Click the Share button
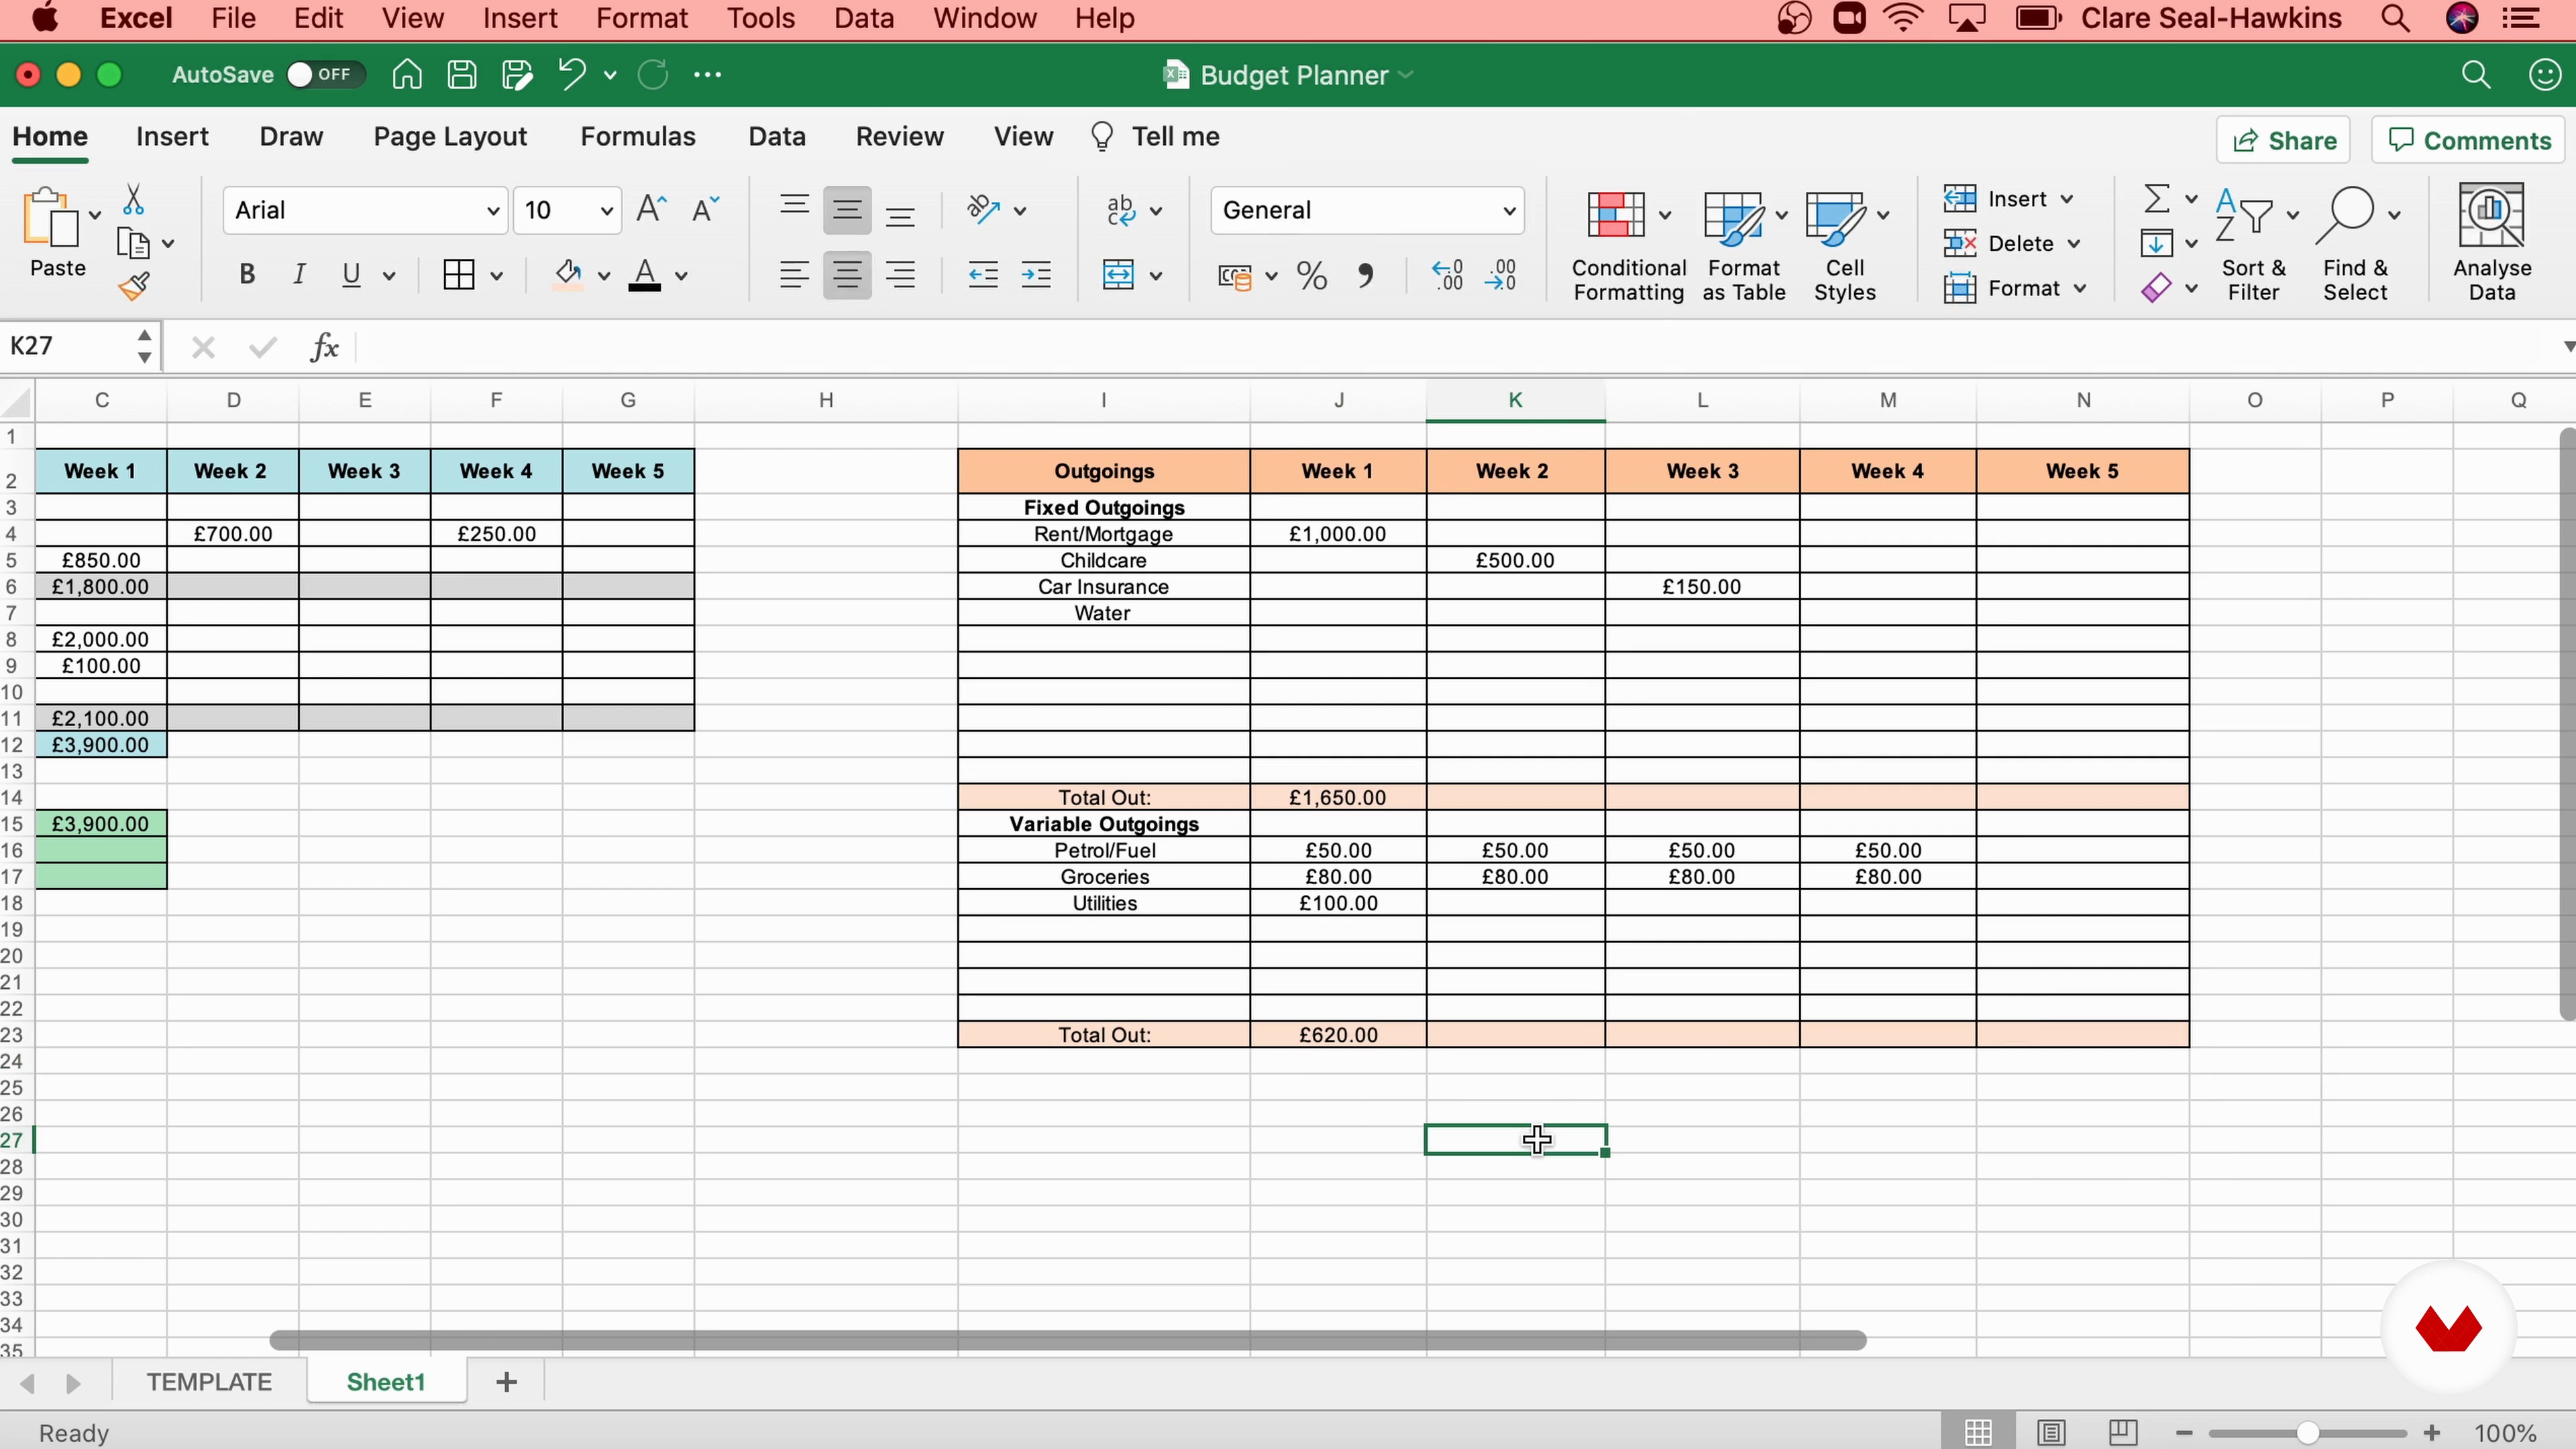The height and width of the screenshot is (1449, 2576). pyautogui.click(x=2284, y=141)
